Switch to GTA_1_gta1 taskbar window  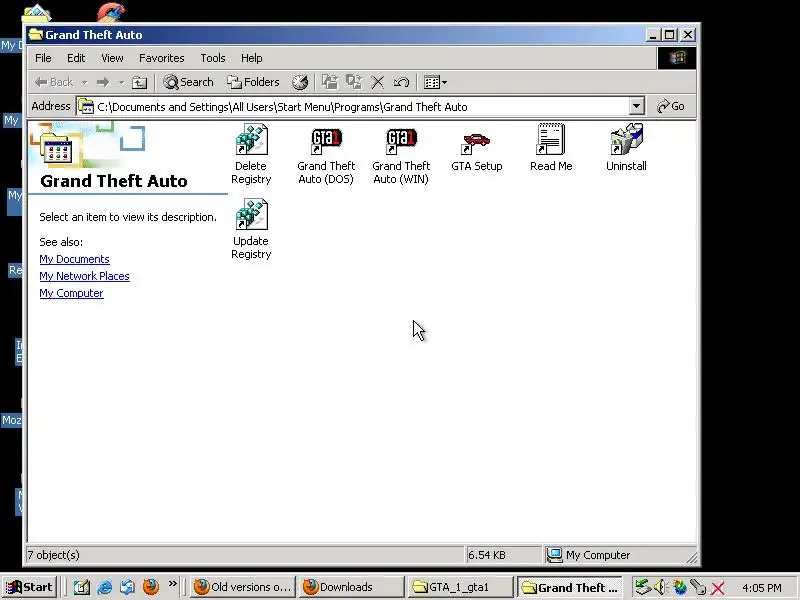point(459,587)
